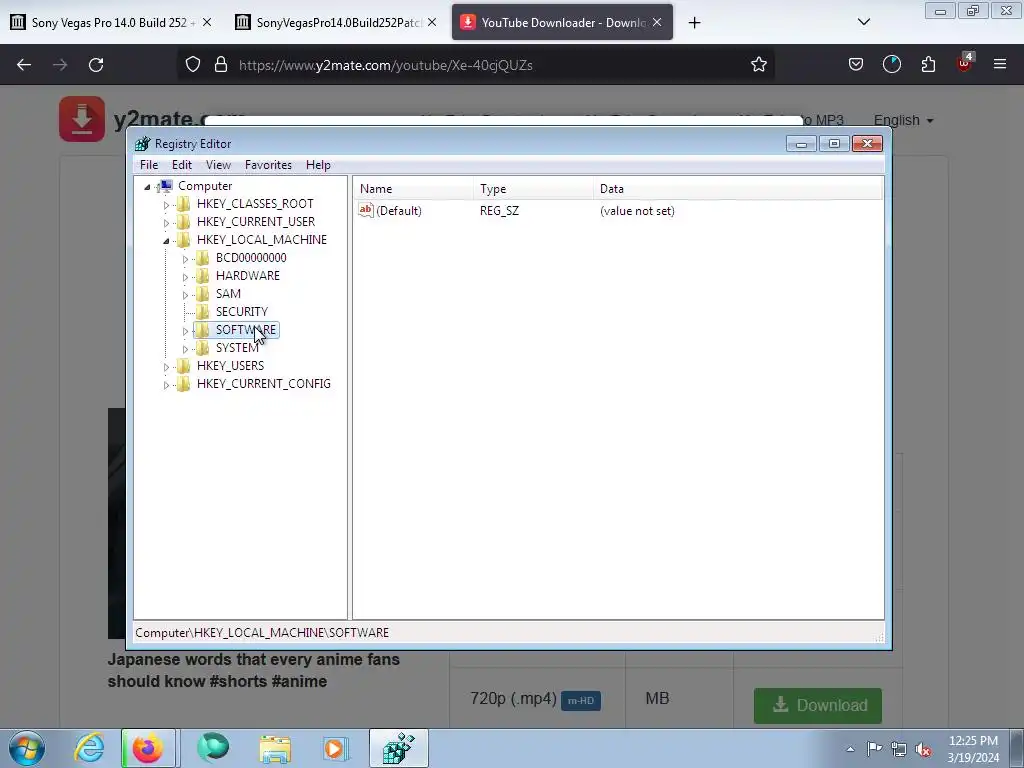Expand the BCD00000000 key arrow
The height and width of the screenshot is (768, 1024).
click(185, 259)
